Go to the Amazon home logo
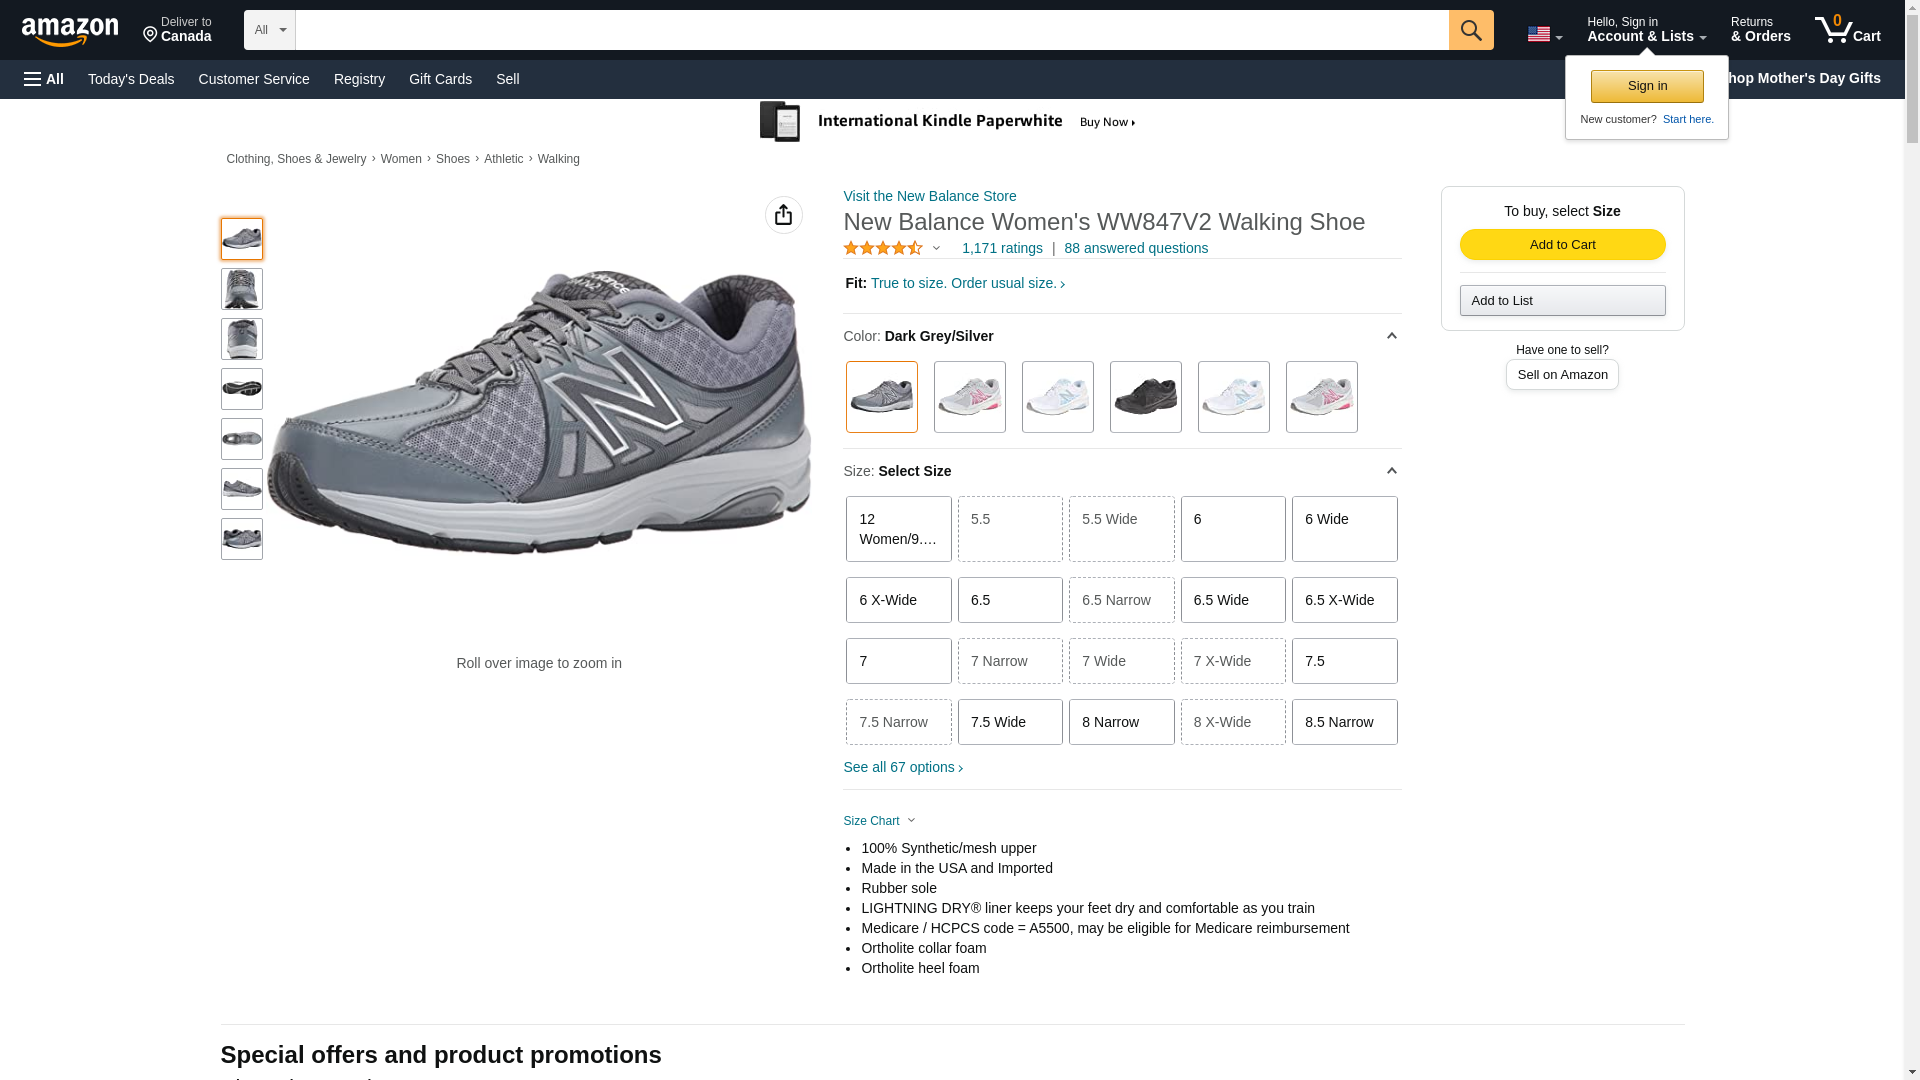 [x=70, y=31]
